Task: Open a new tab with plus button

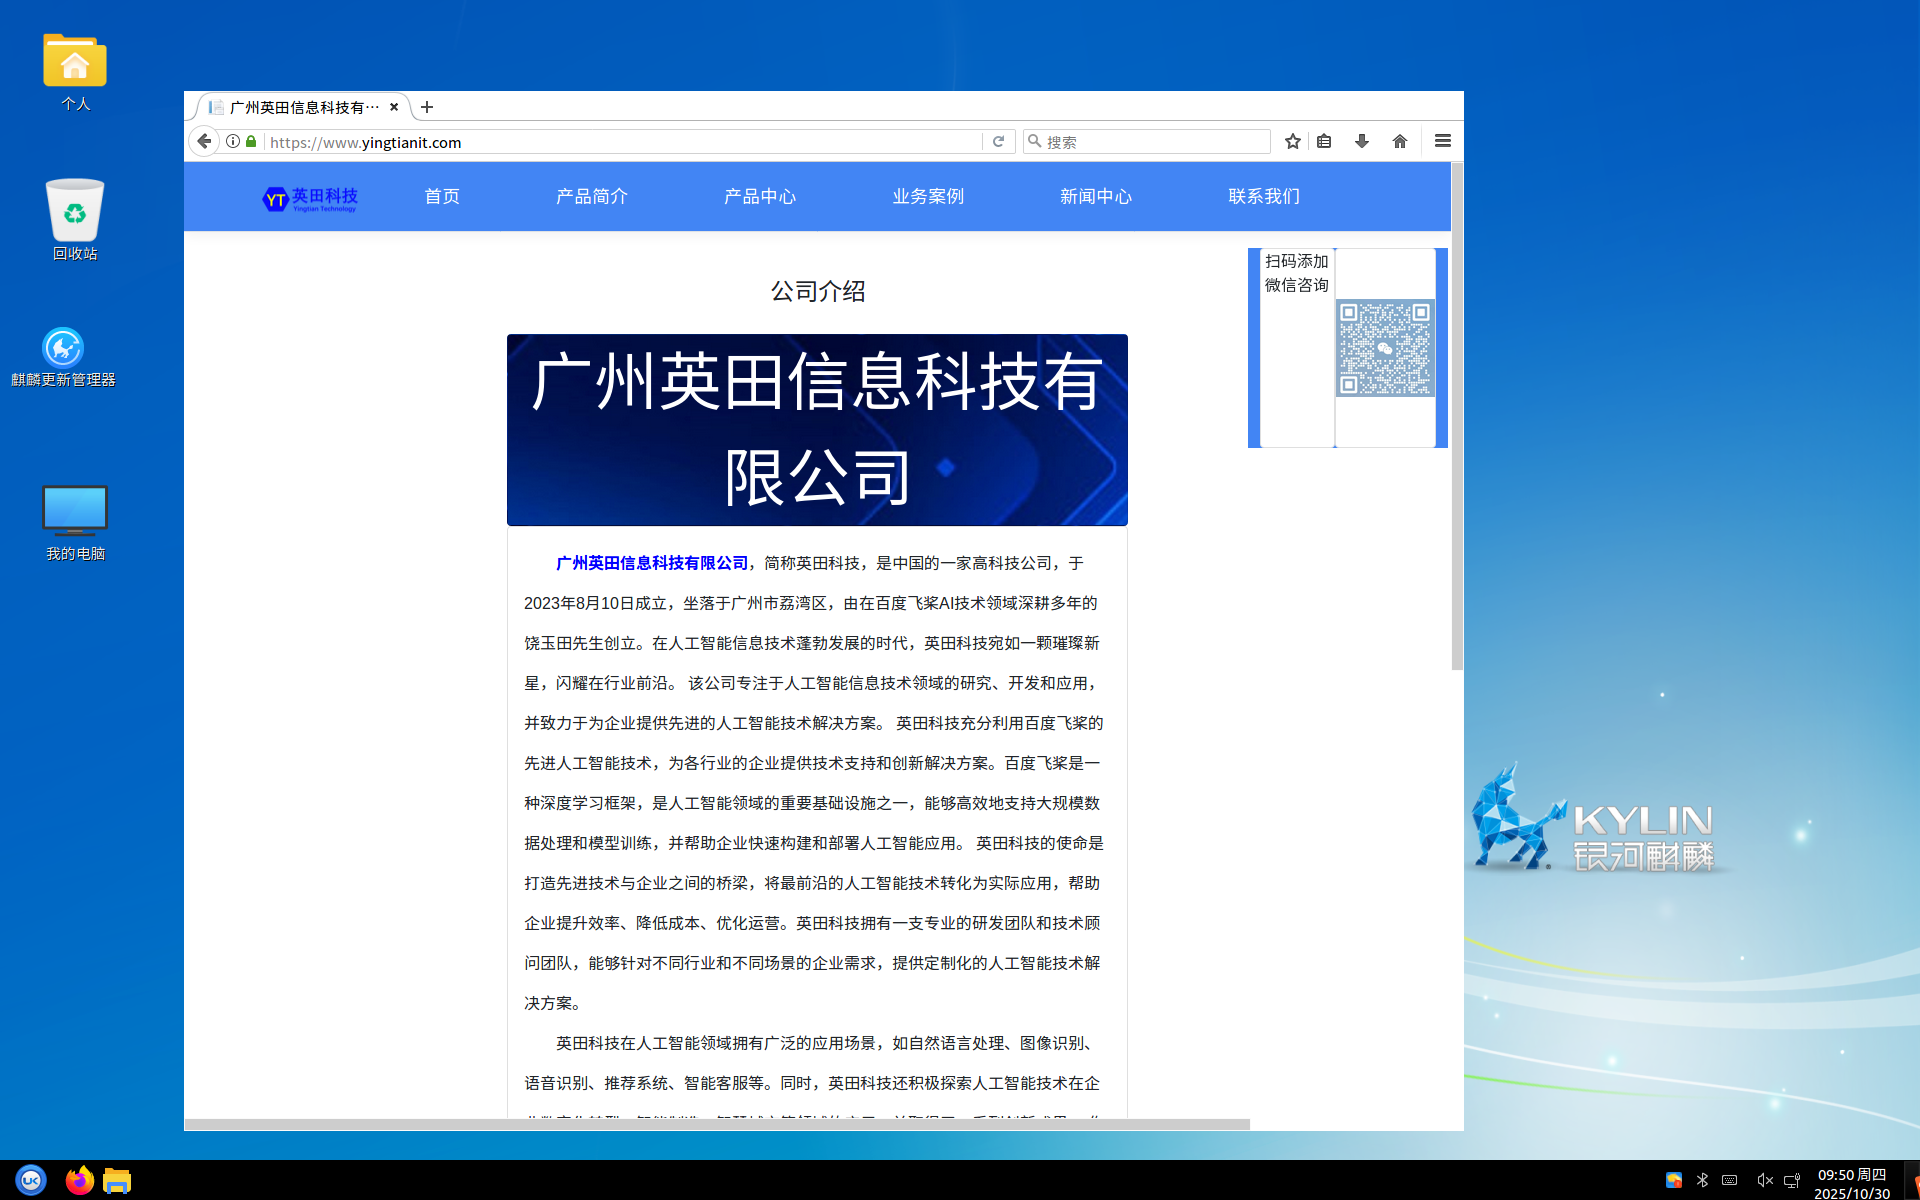Action: tap(427, 107)
